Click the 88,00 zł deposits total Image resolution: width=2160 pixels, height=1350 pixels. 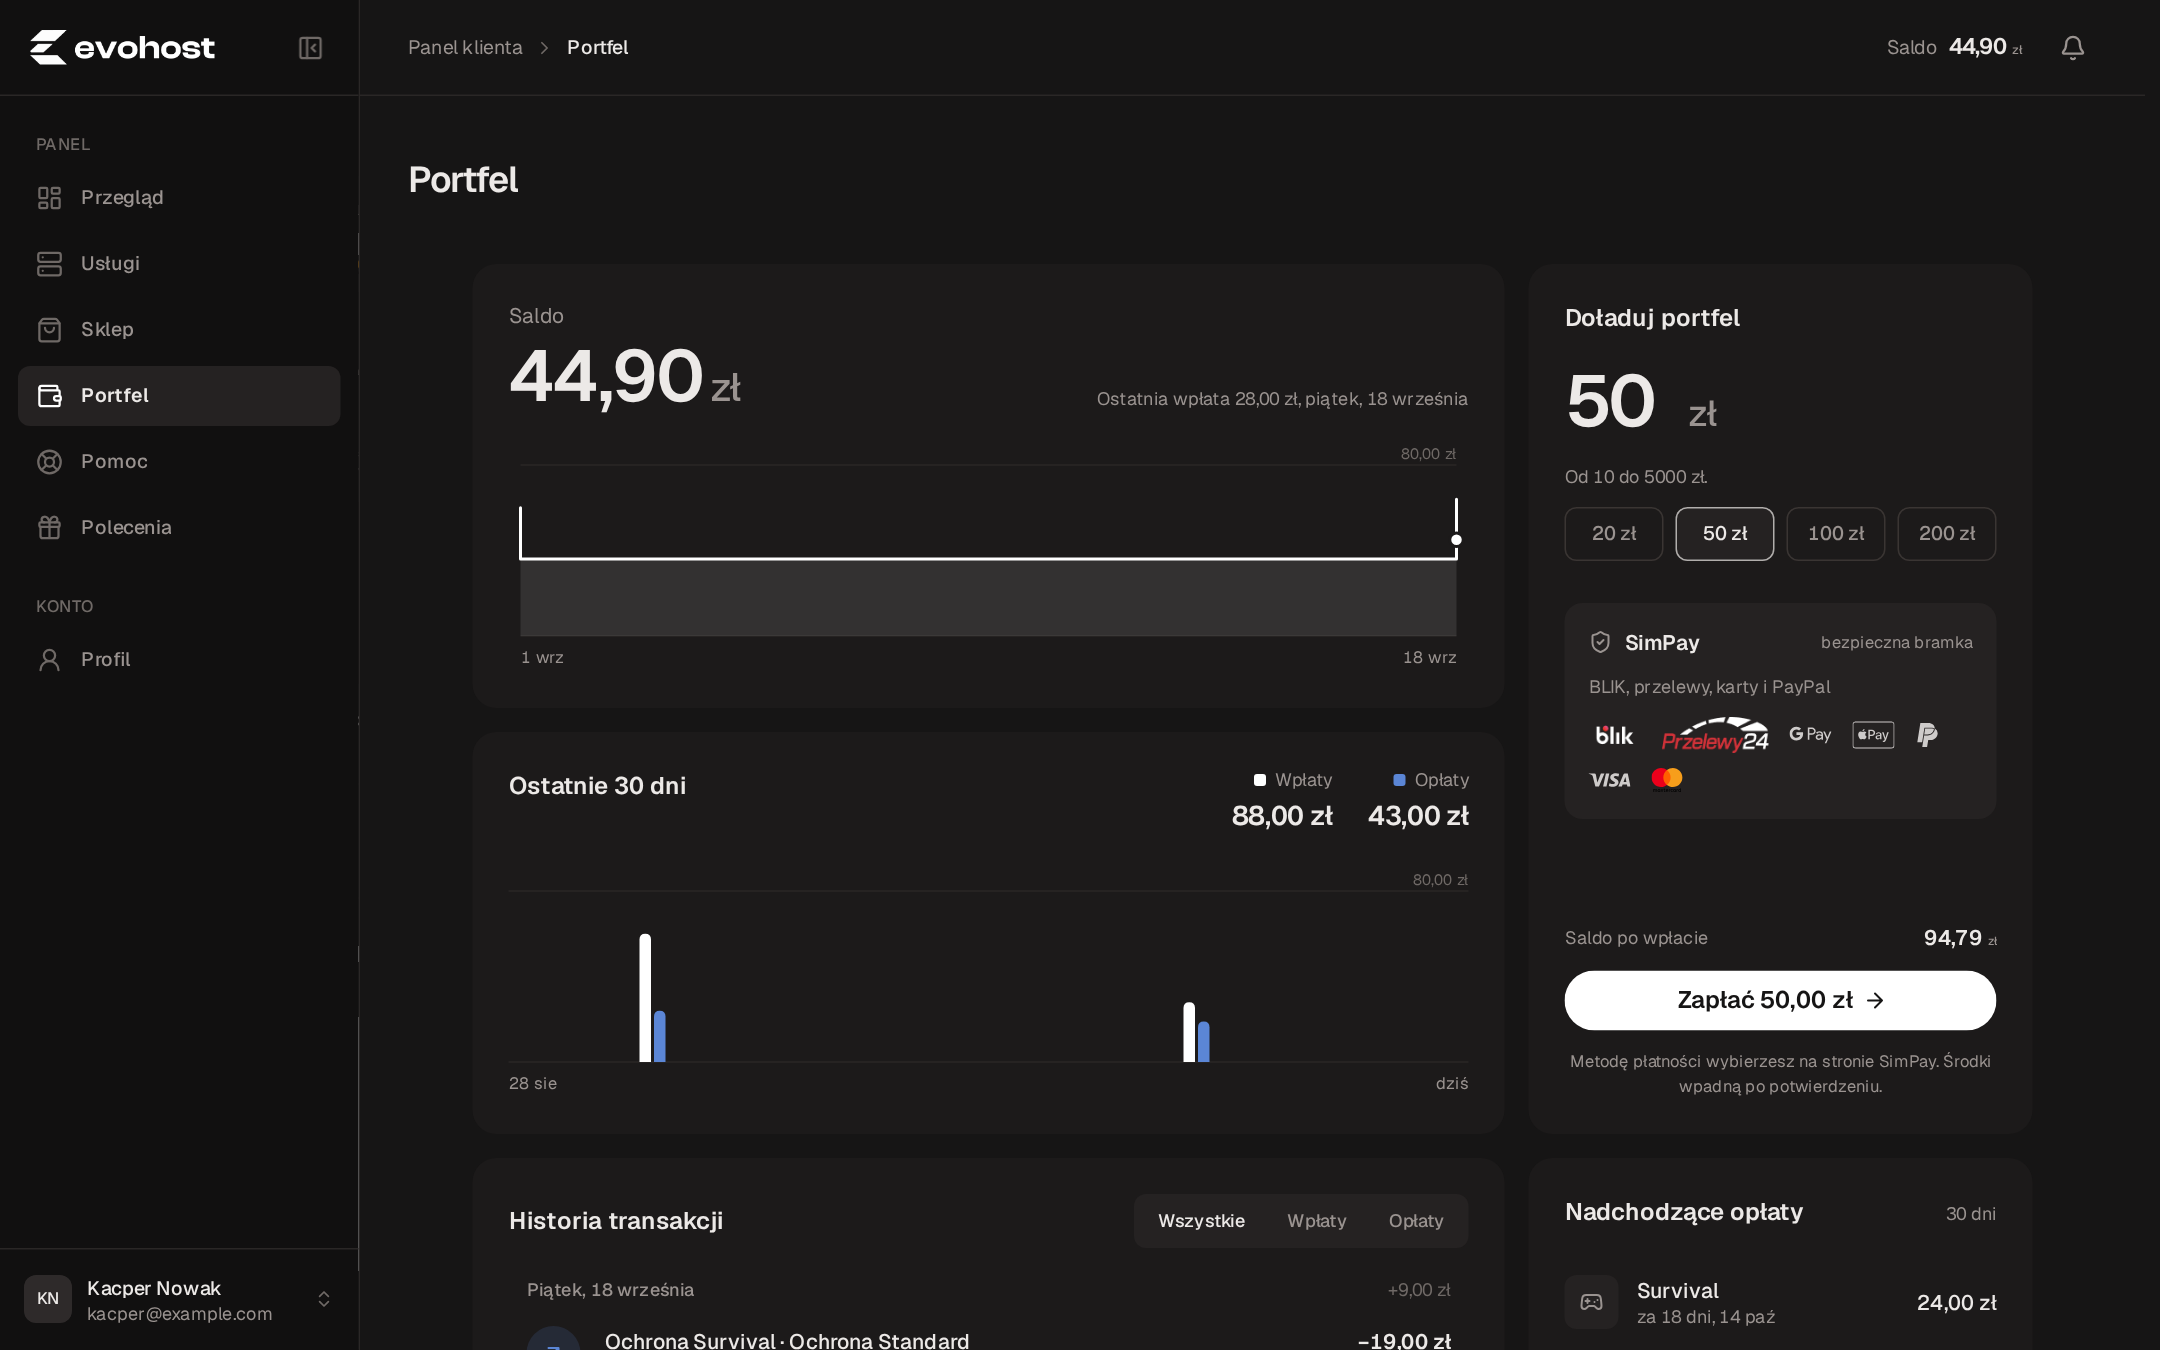tap(1282, 816)
